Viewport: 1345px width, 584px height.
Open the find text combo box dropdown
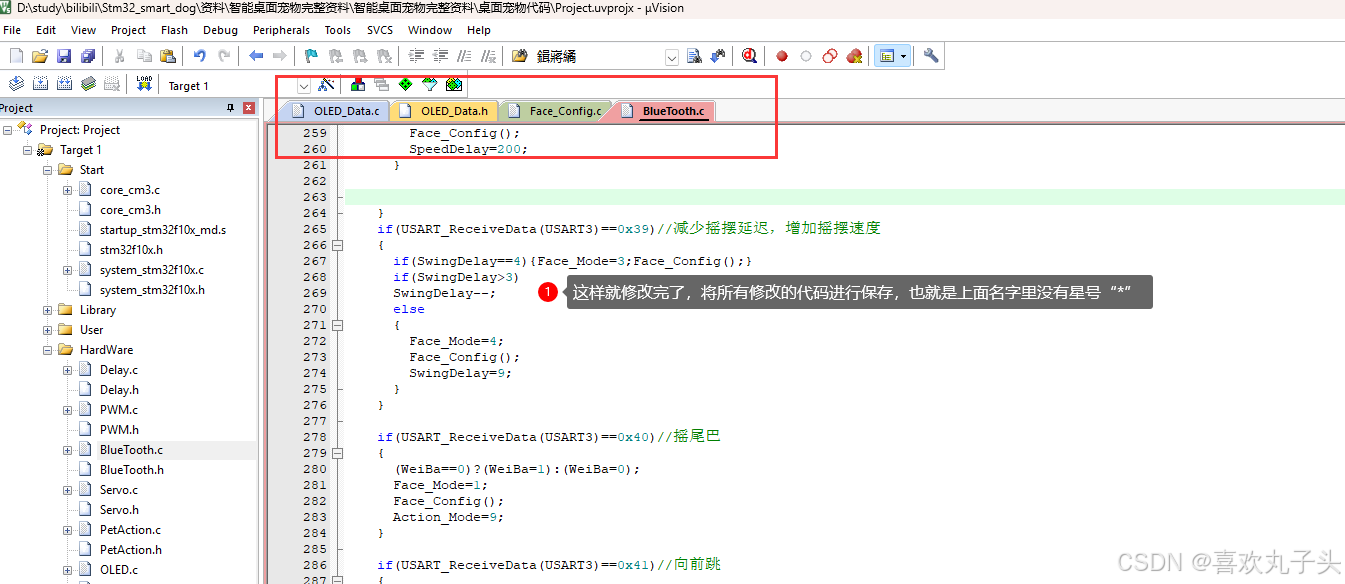tap(672, 57)
